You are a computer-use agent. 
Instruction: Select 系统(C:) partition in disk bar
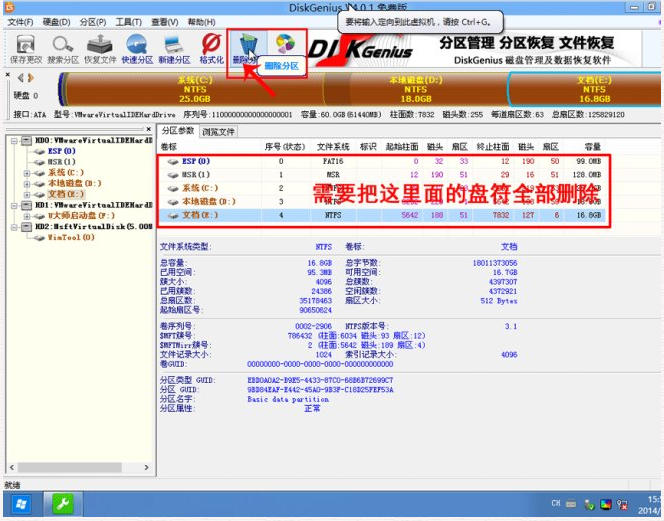pos(195,89)
